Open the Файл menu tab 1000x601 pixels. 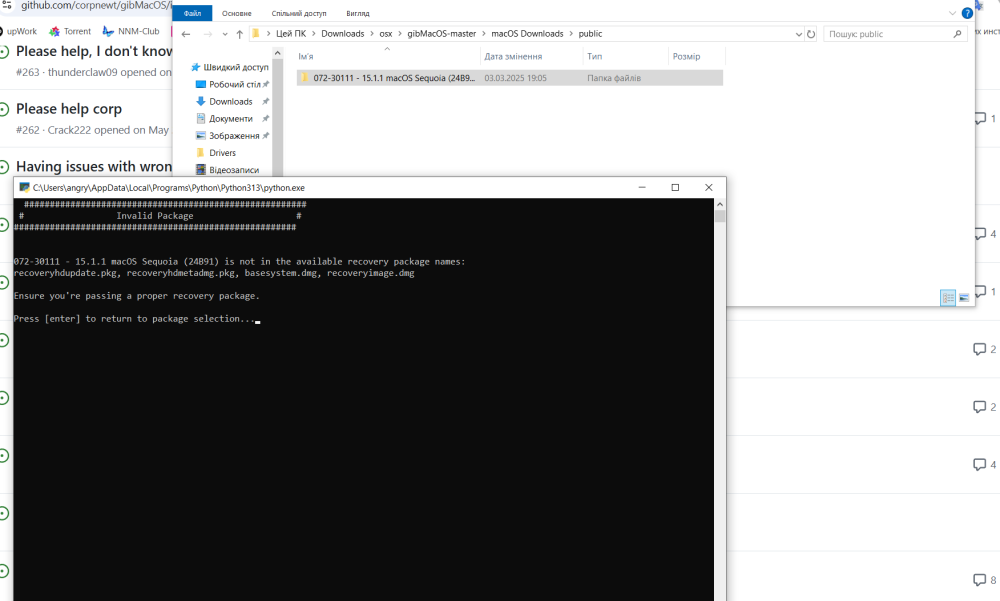(192, 13)
